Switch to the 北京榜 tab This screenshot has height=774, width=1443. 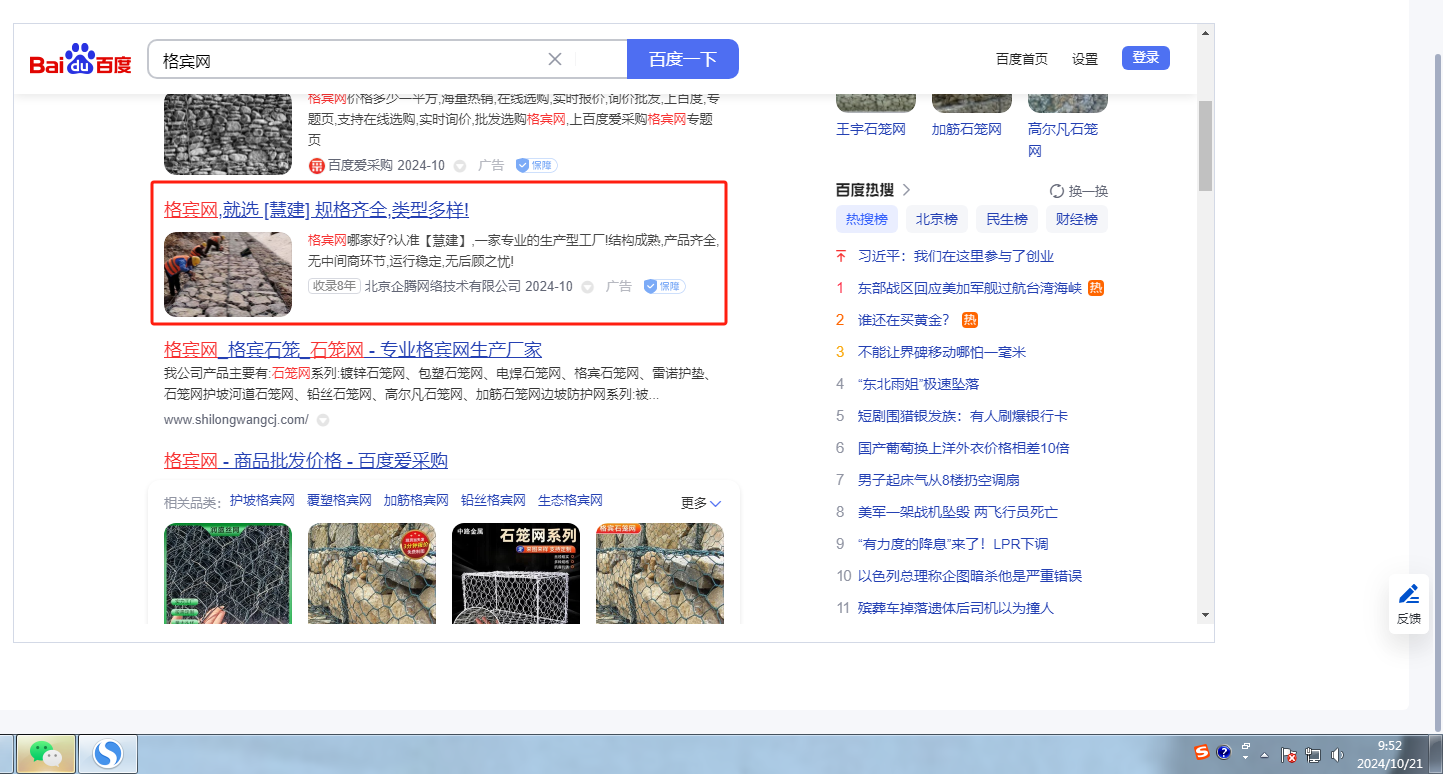[x=937, y=220]
